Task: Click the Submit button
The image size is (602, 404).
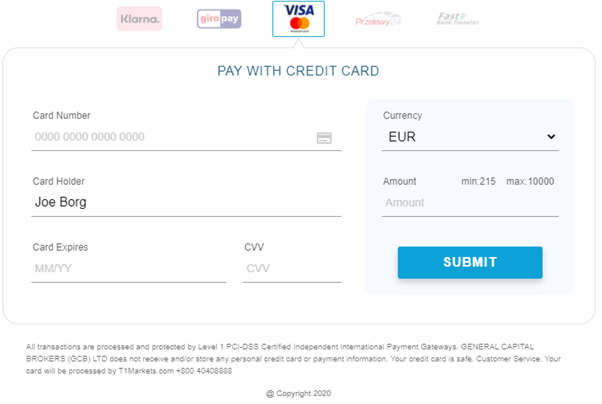Action: pos(470,262)
